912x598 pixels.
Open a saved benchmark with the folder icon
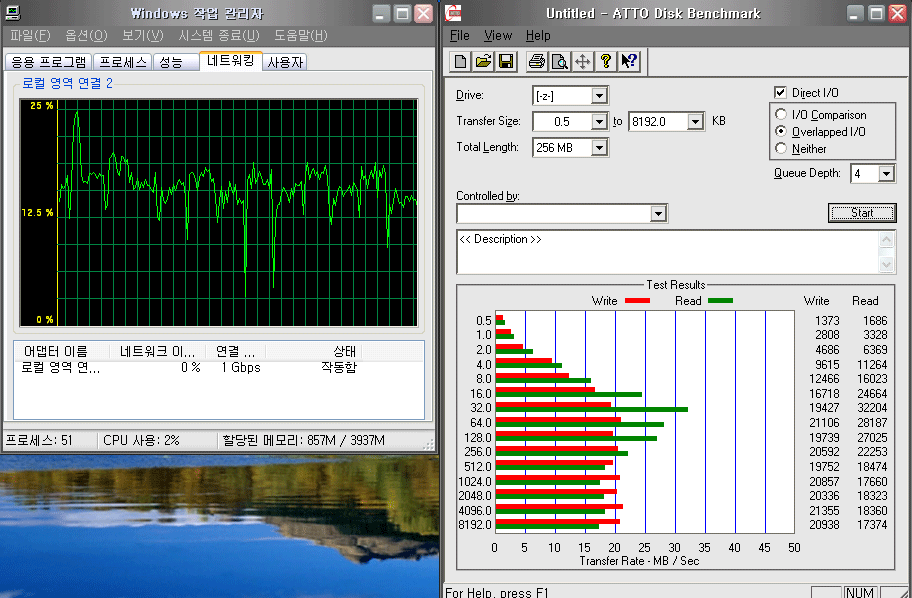483,61
